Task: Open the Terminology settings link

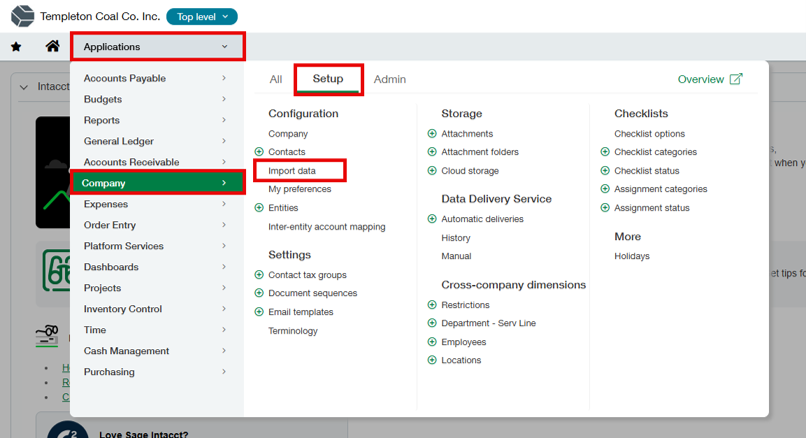Action: [293, 331]
